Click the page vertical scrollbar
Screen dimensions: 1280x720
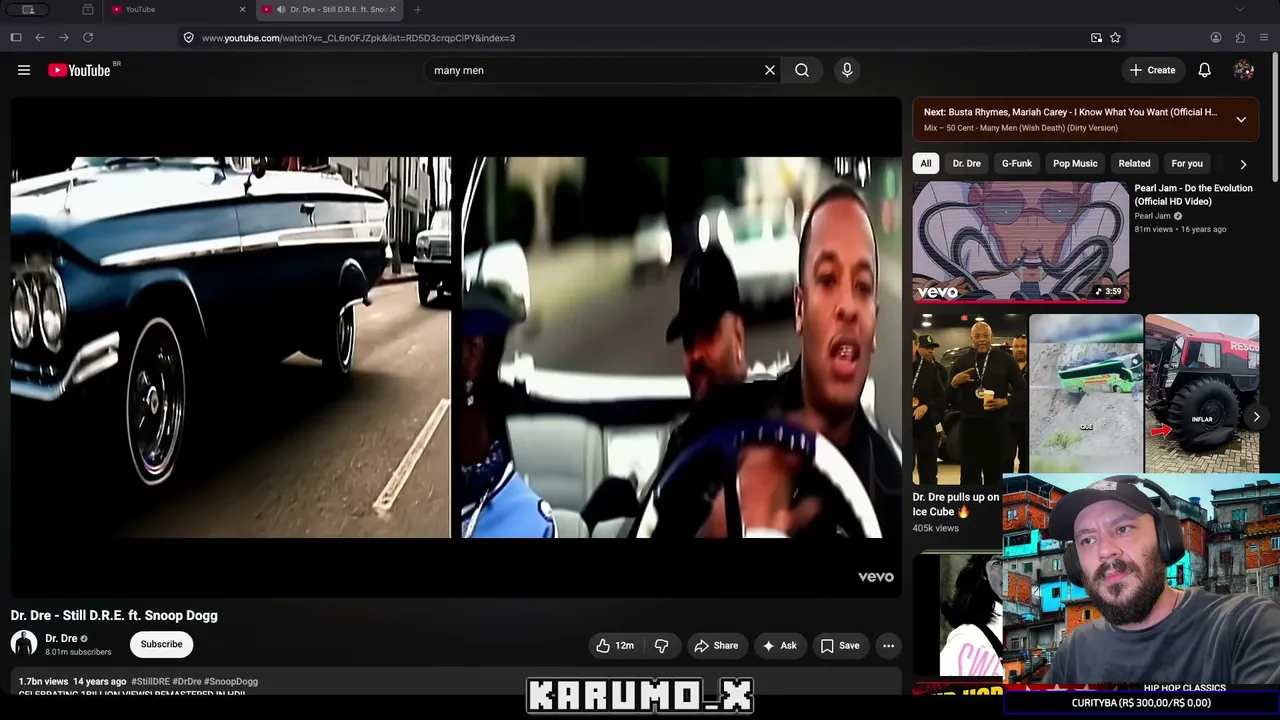[1275, 115]
